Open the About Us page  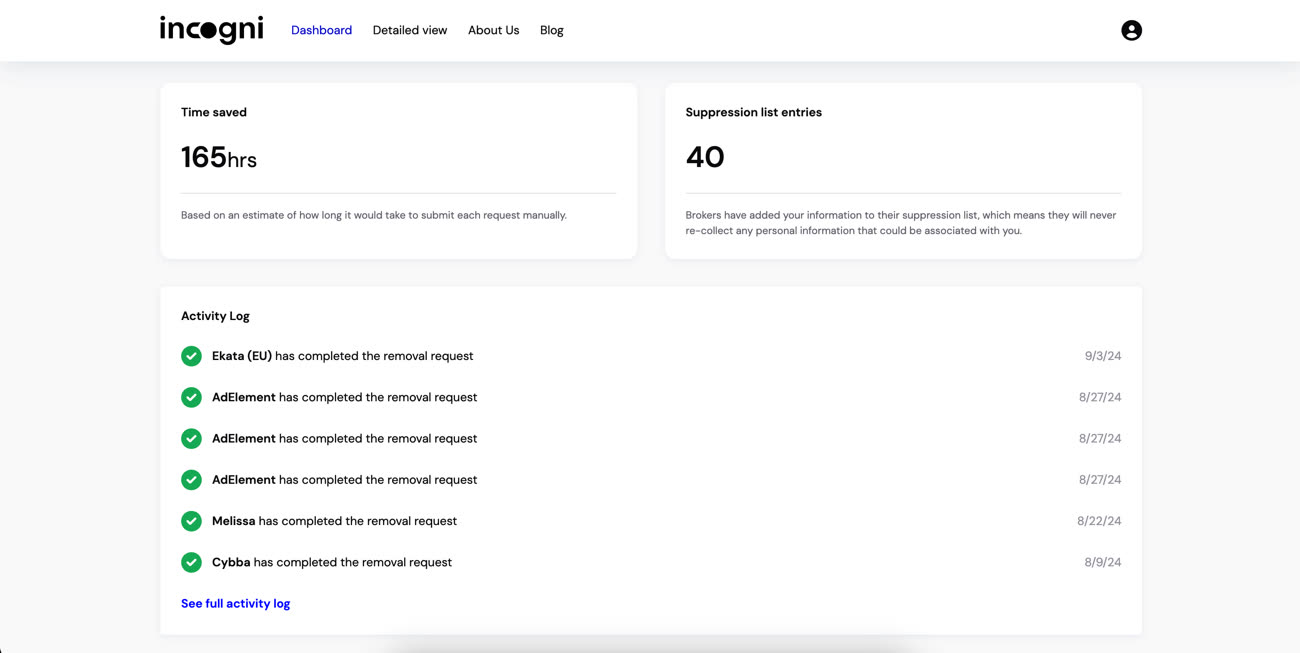click(493, 30)
